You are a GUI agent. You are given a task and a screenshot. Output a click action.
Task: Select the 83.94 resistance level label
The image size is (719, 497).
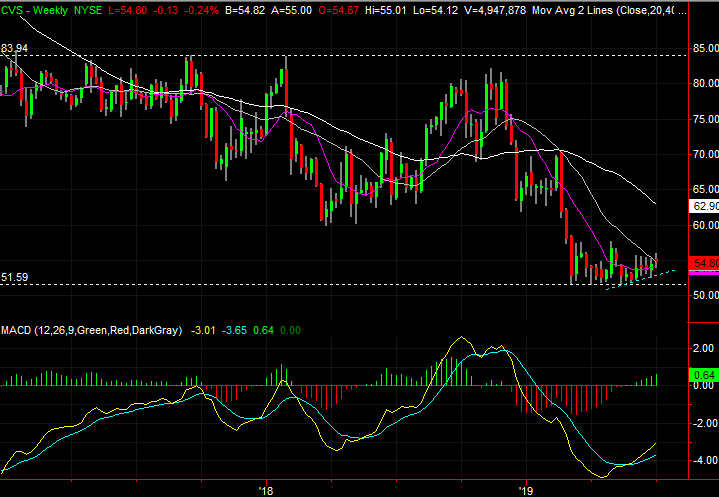[15, 48]
